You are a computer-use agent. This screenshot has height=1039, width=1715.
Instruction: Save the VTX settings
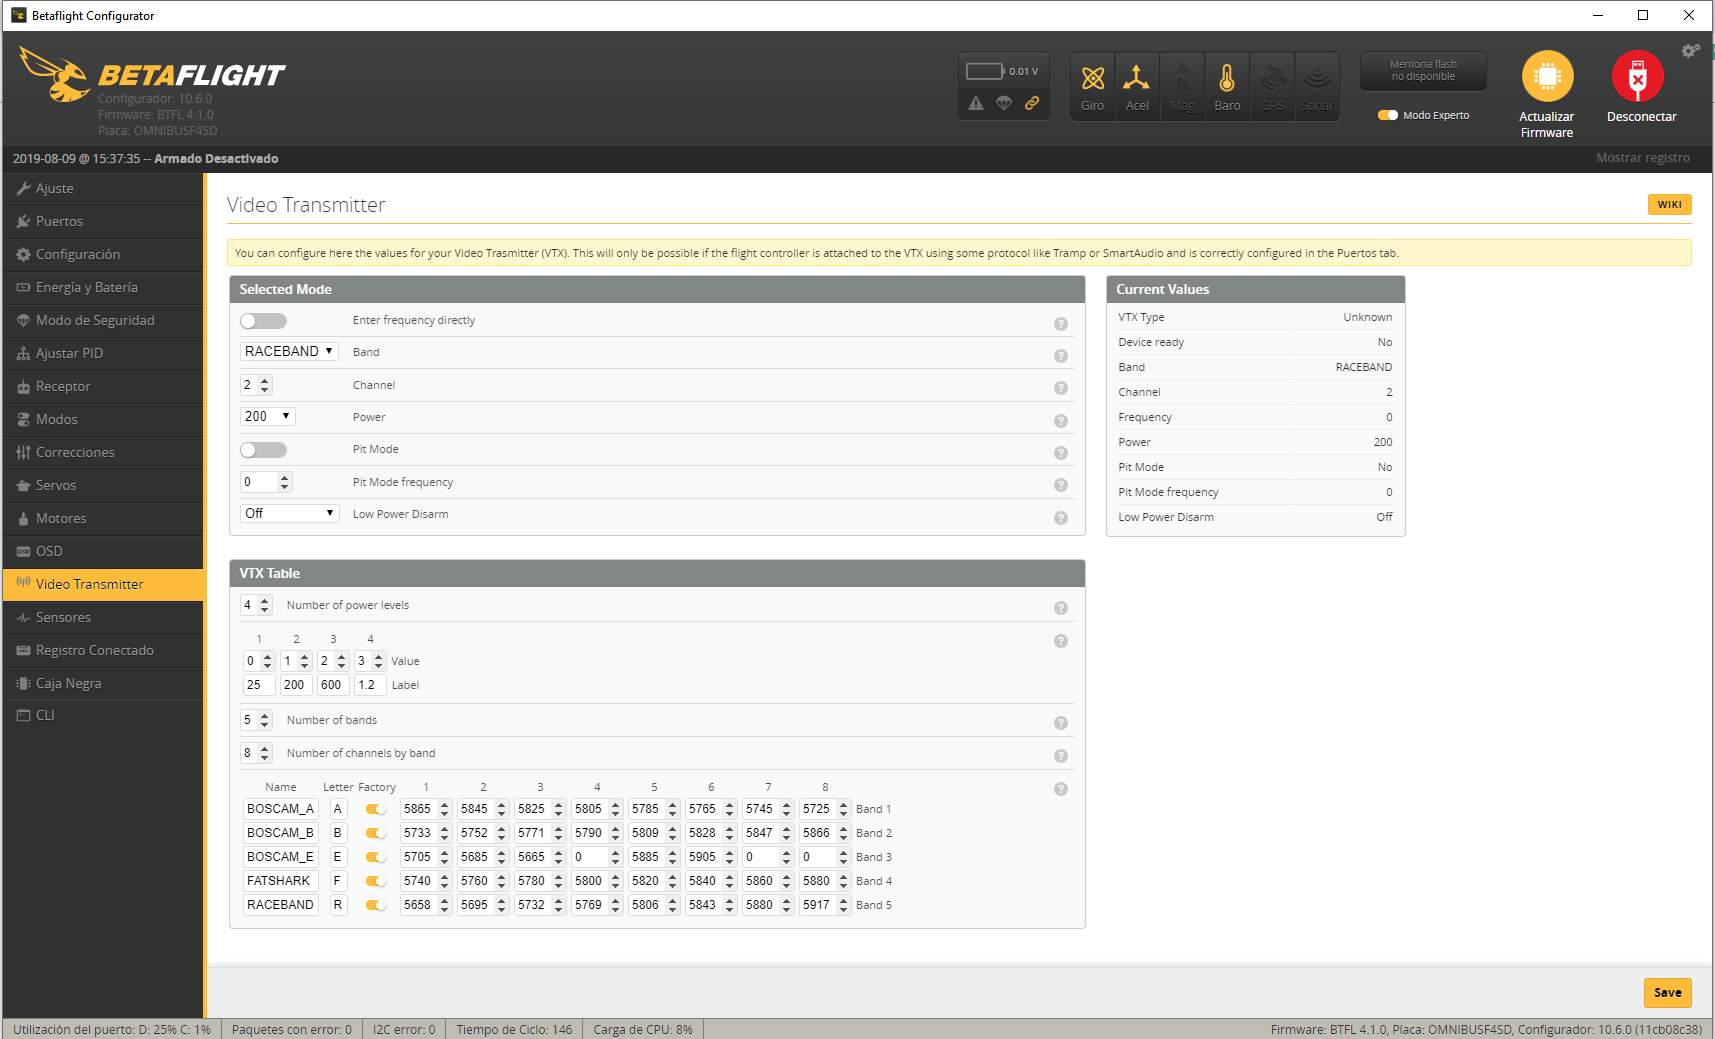coord(1667,992)
